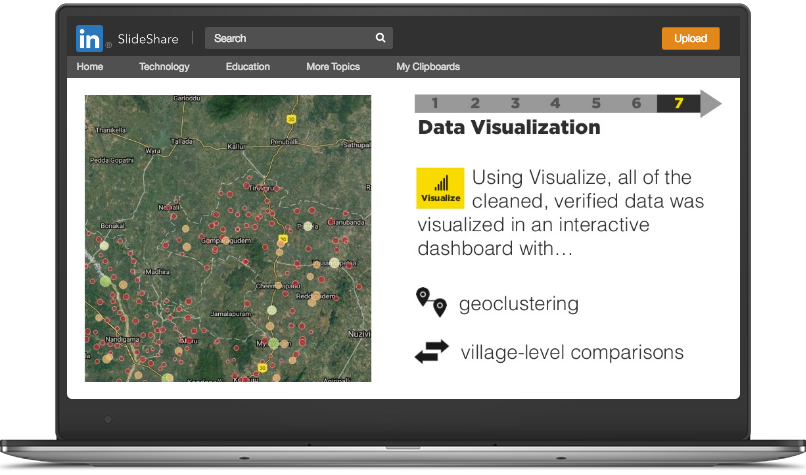Open the SlideShare home link
806x475 pixels.
148,39
